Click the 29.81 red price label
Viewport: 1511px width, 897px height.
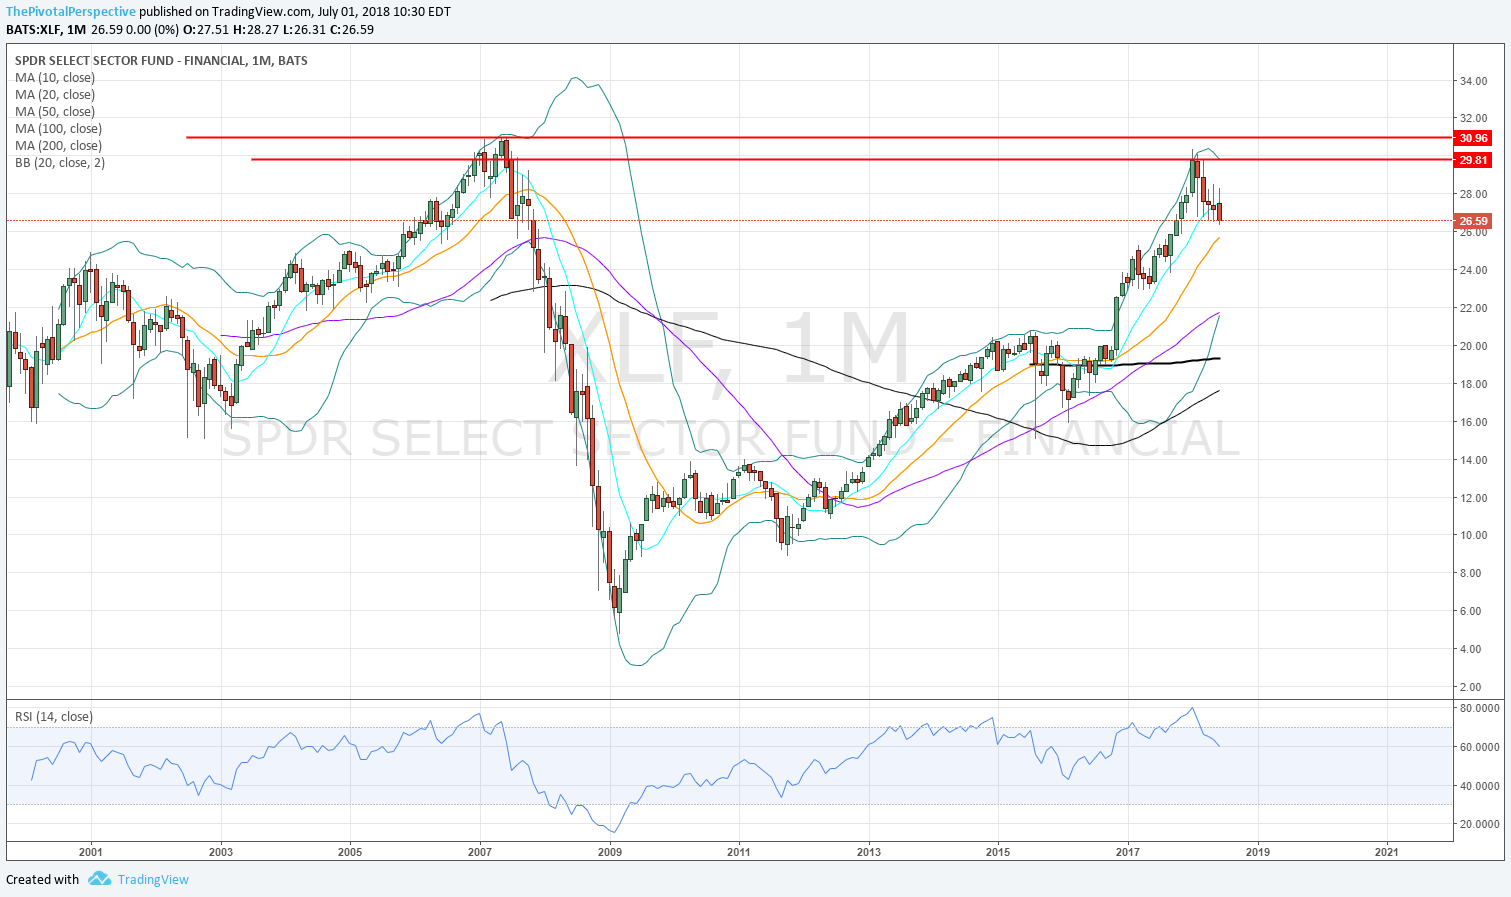point(1473,160)
